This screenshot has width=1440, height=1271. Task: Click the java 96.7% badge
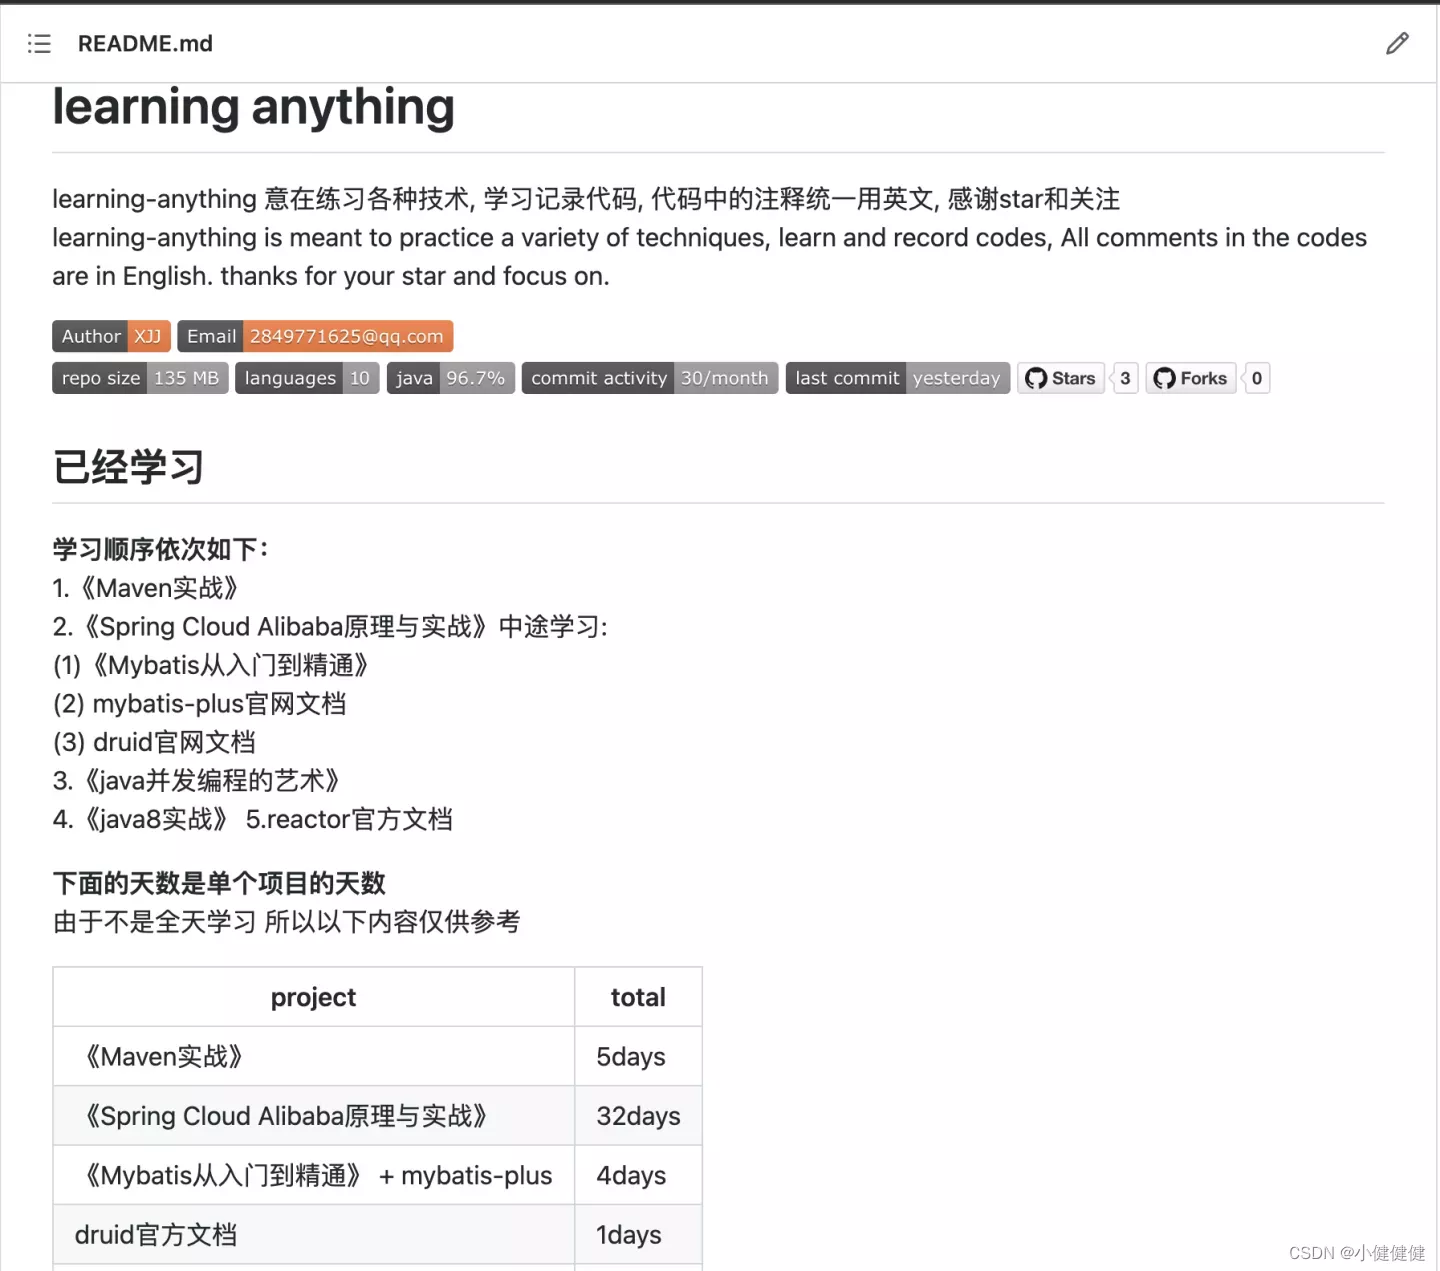(450, 378)
